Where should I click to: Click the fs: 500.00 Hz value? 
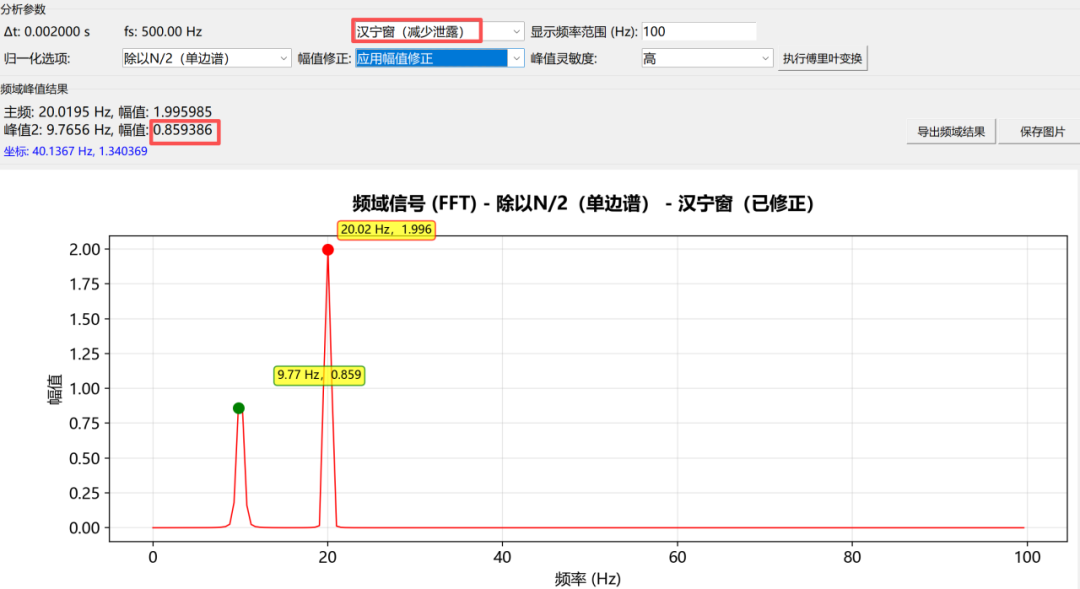(163, 32)
